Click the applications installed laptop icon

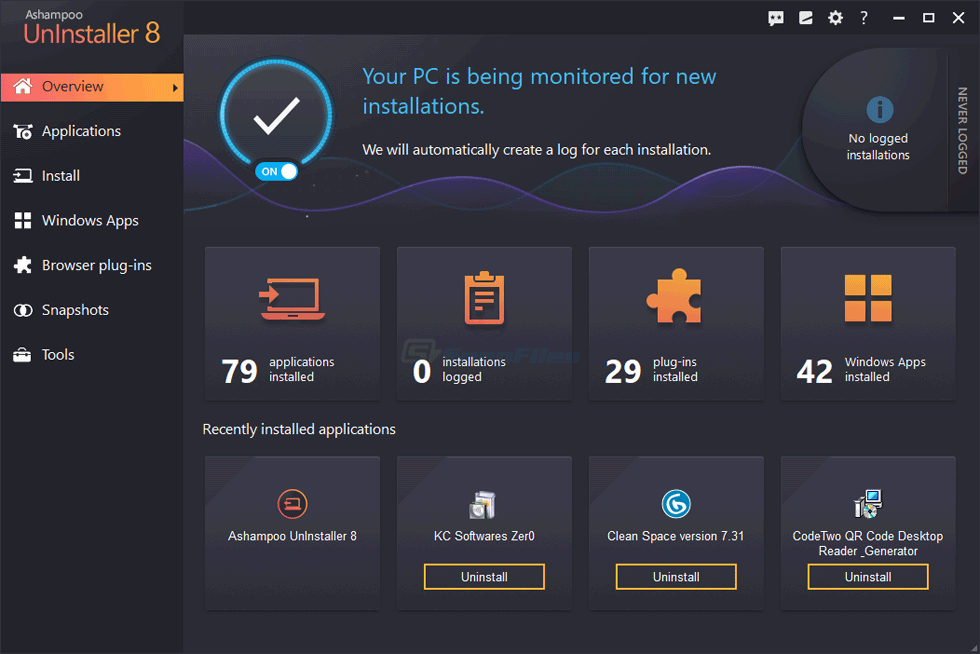coord(292,298)
